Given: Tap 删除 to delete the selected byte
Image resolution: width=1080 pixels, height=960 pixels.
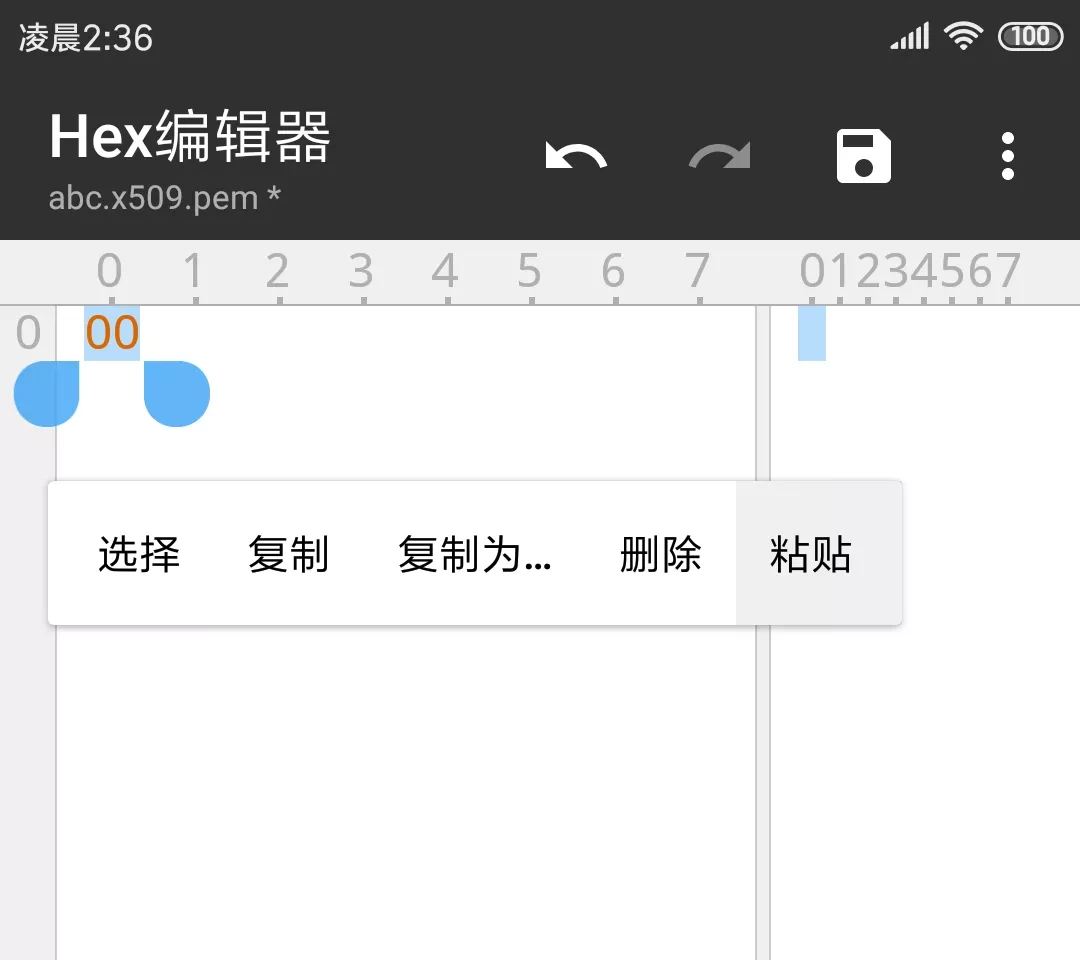Looking at the screenshot, I should 660,554.
